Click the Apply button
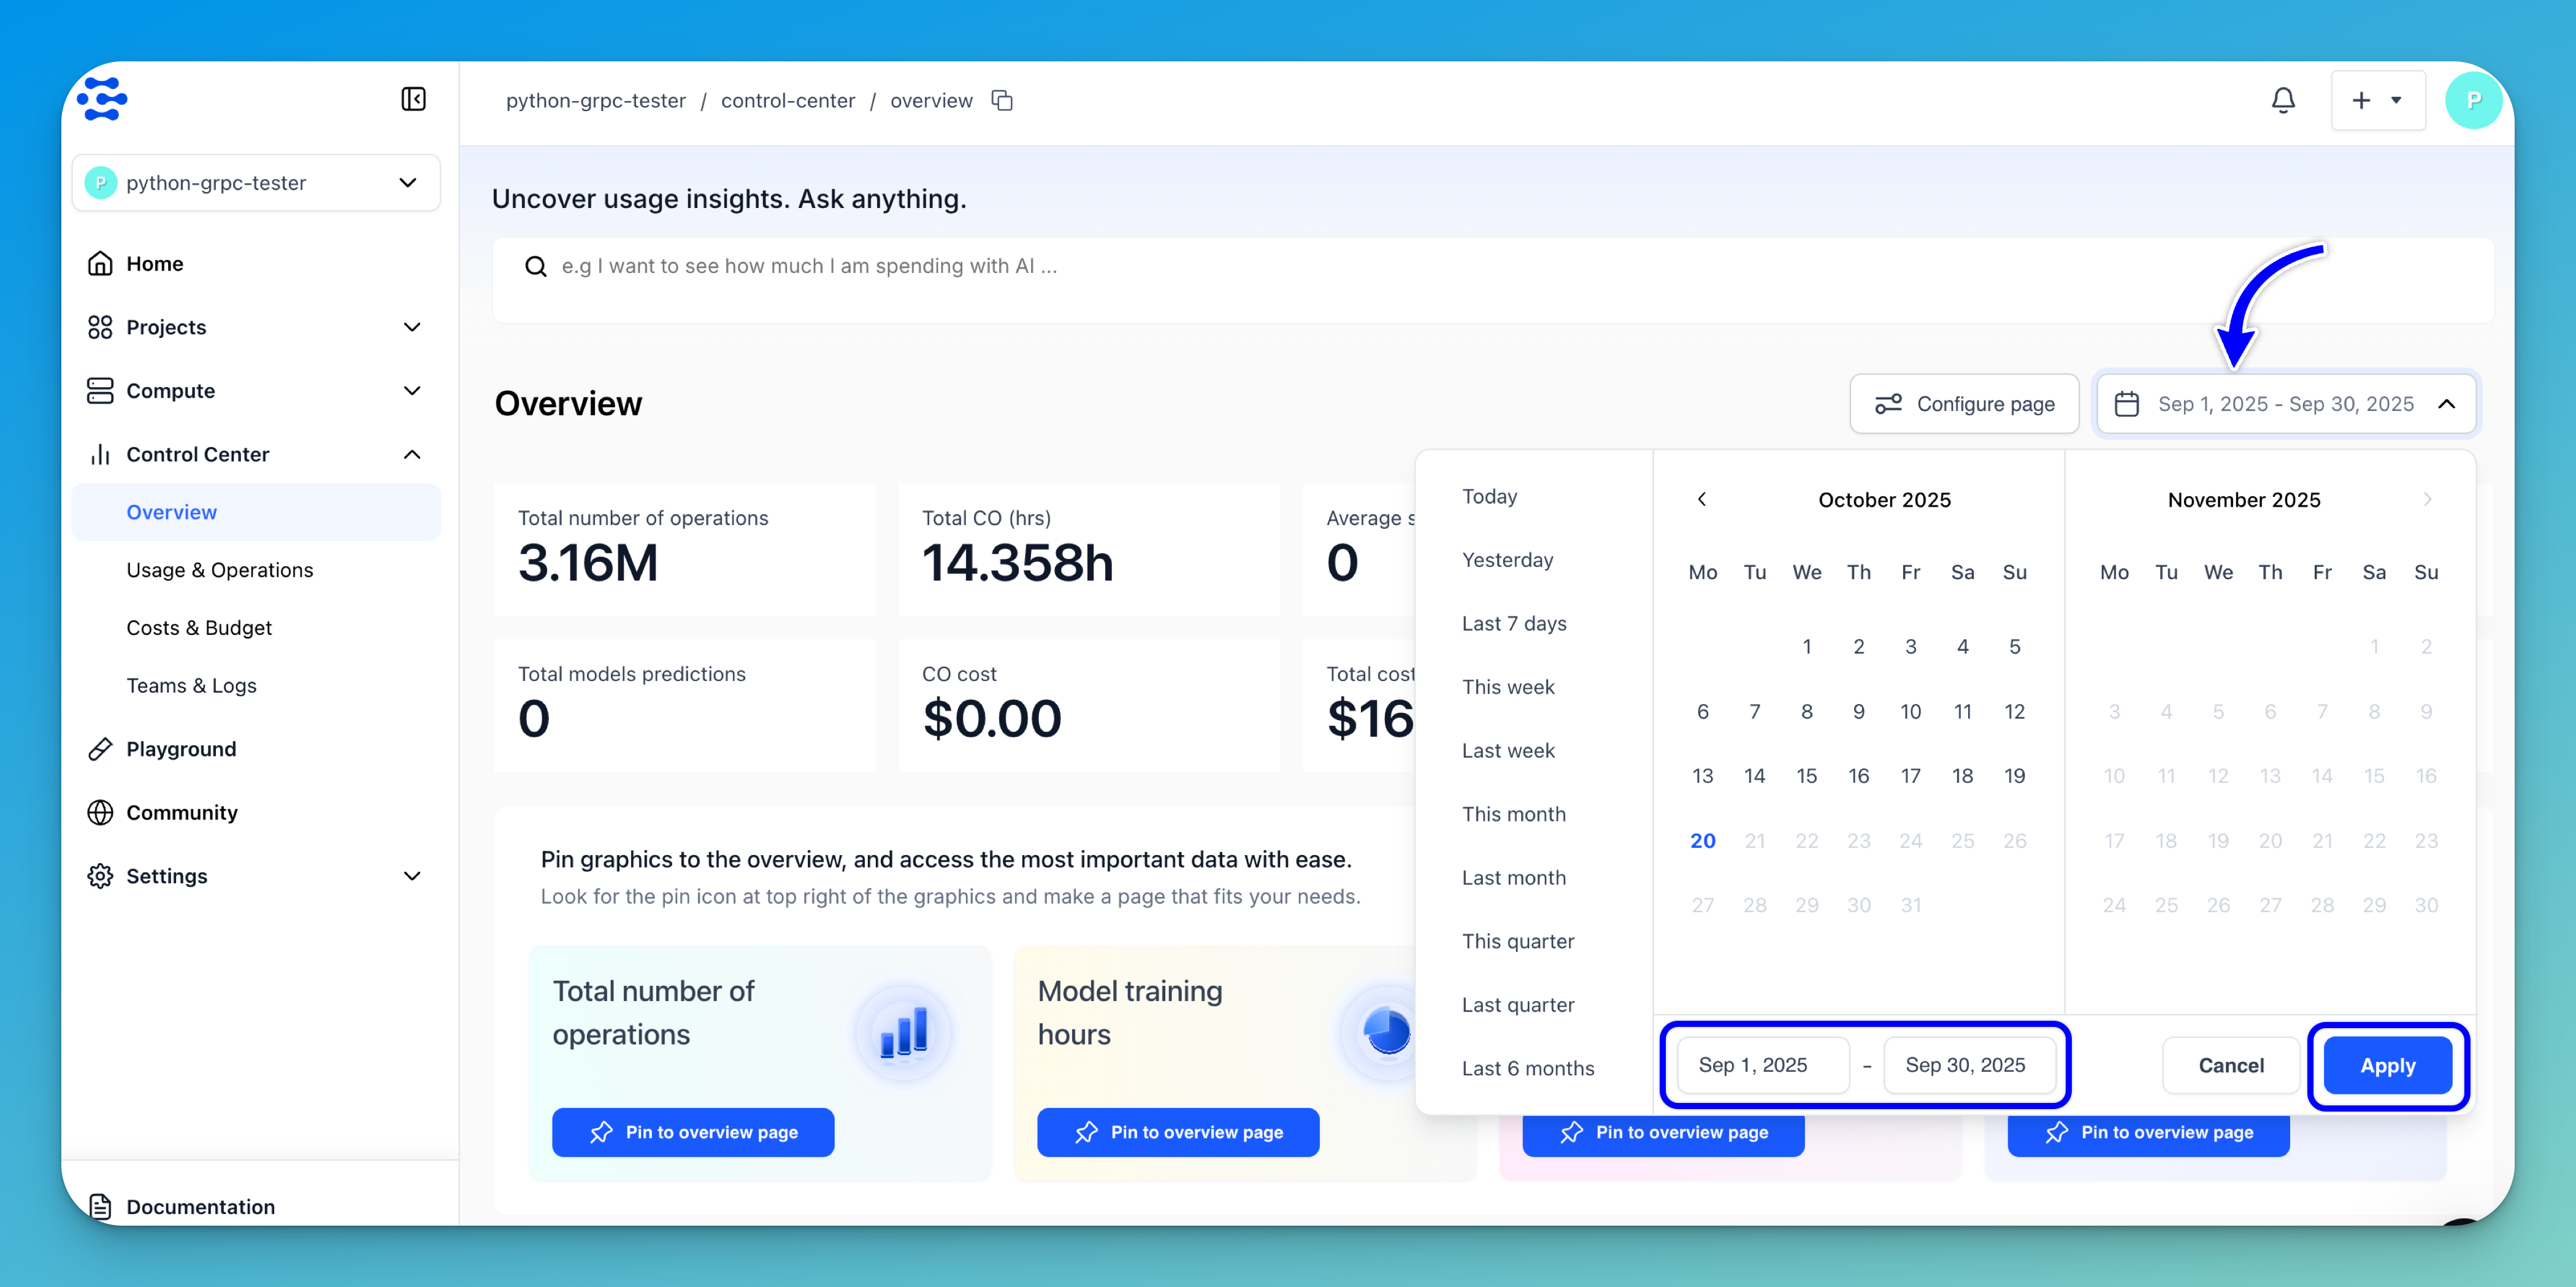 (x=2387, y=1065)
